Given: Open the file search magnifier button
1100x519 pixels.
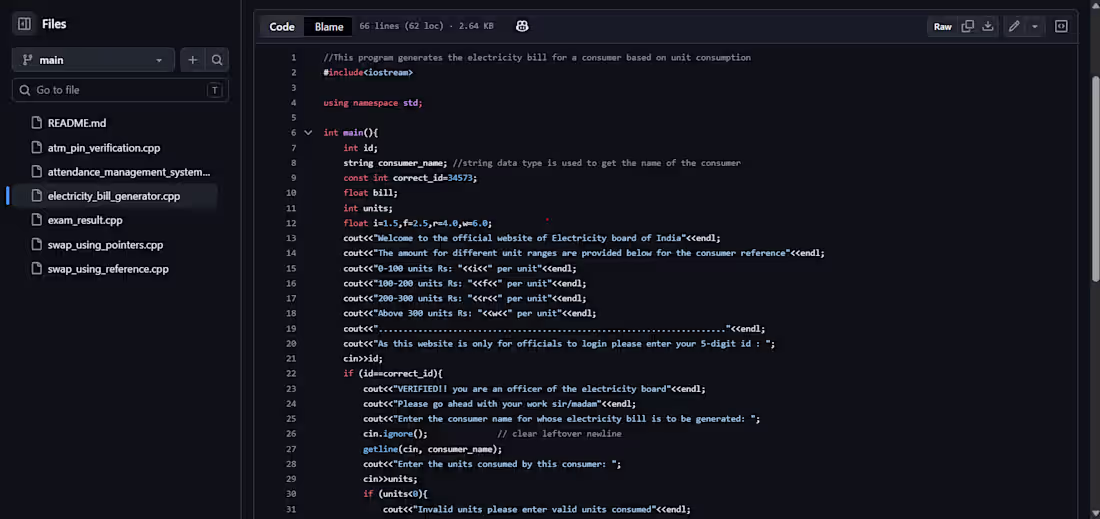Looking at the screenshot, I should (x=217, y=60).
